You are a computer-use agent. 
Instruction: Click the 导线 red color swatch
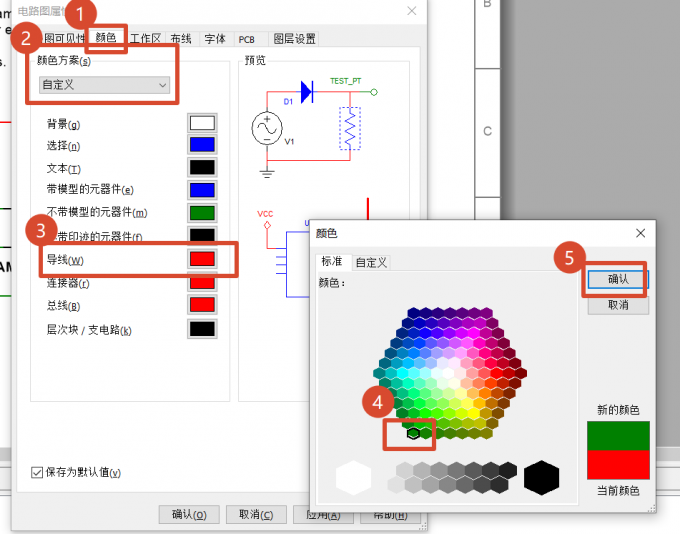pos(202,259)
